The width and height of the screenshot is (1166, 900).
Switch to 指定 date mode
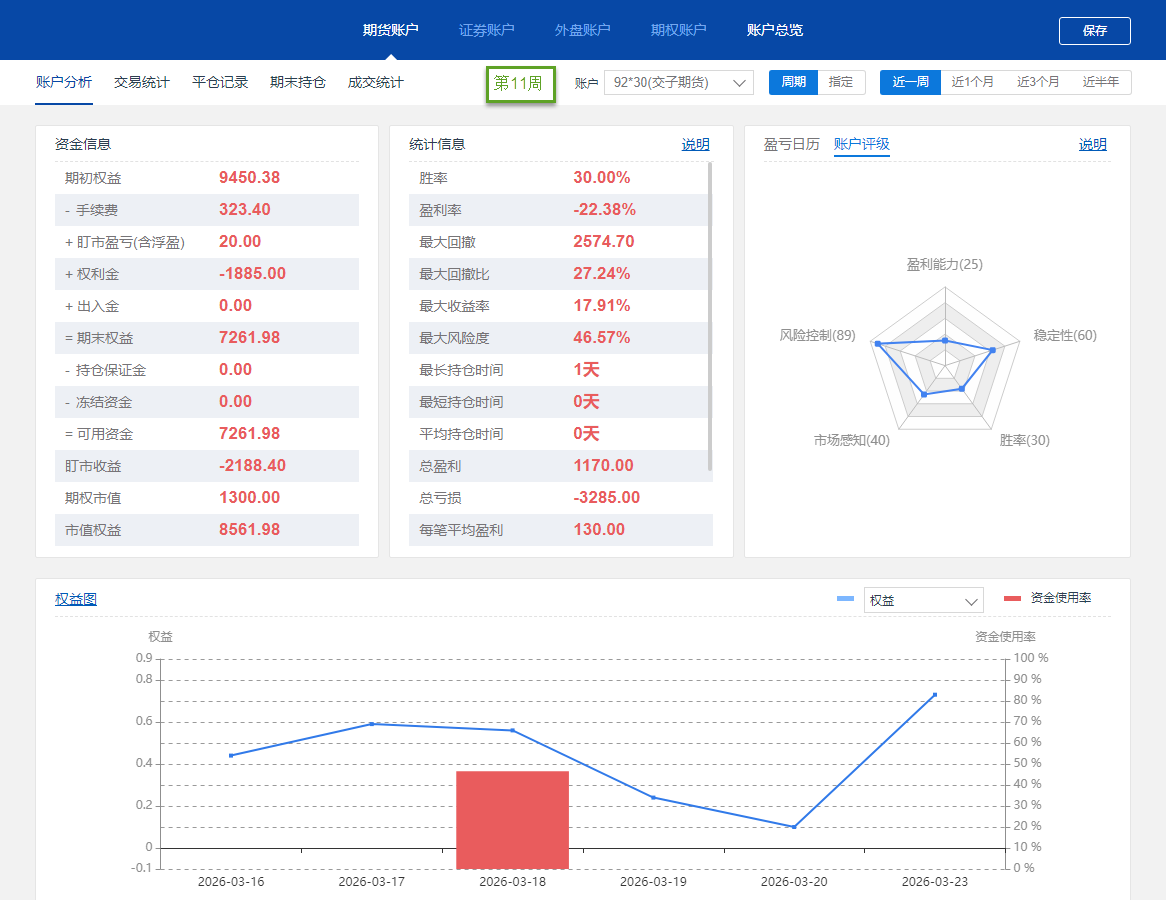click(841, 82)
